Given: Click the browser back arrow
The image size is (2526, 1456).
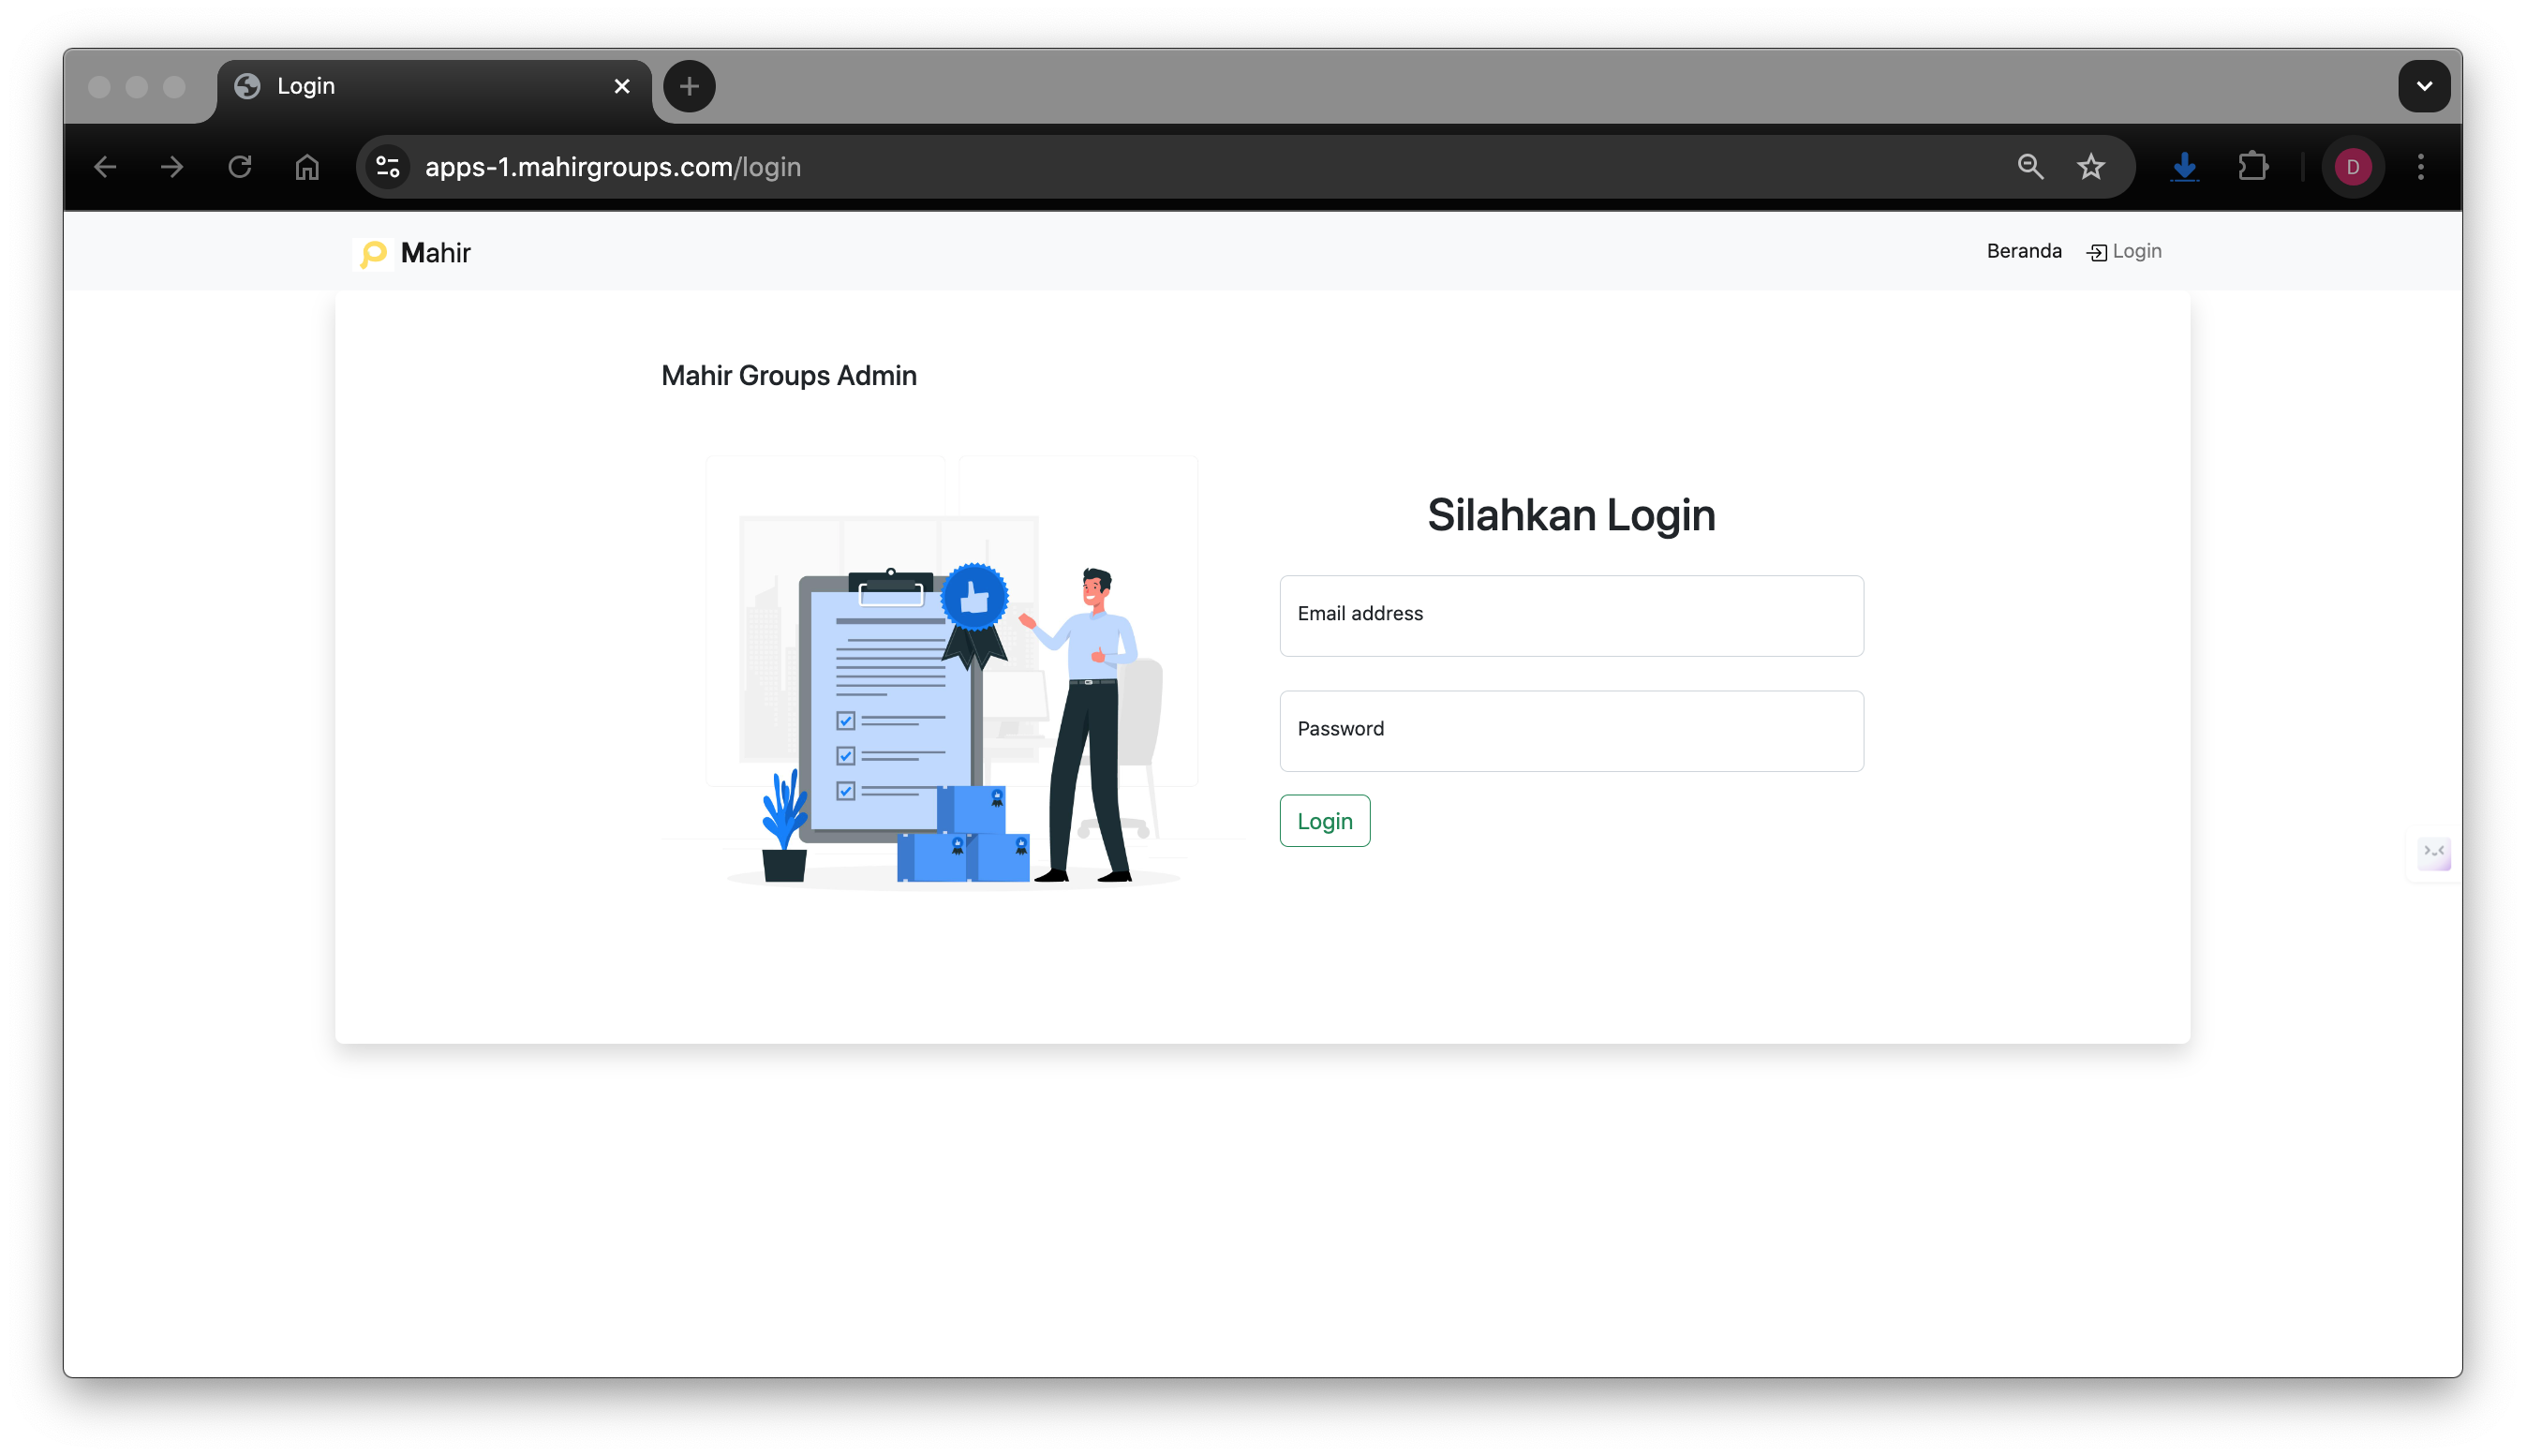Looking at the screenshot, I should pyautogui.click(x=105, y=167).
